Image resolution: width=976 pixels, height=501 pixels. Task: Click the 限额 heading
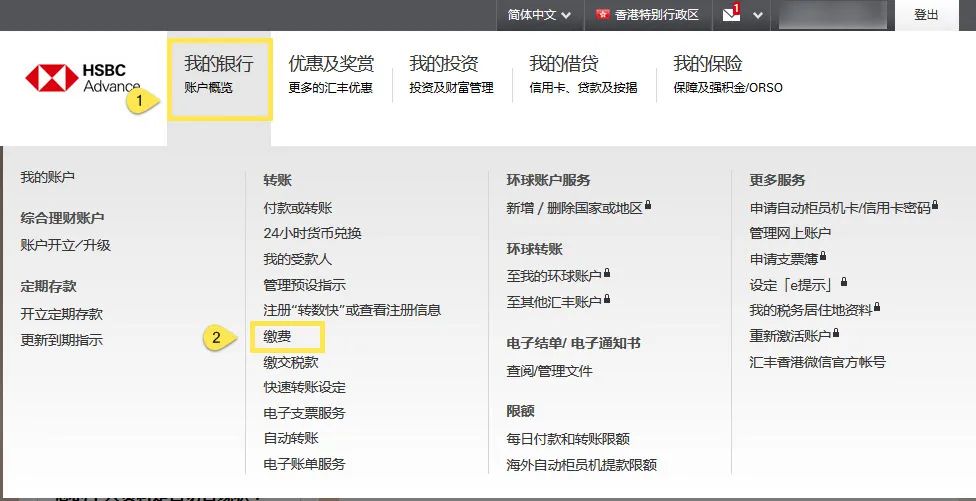pos(520,411)
